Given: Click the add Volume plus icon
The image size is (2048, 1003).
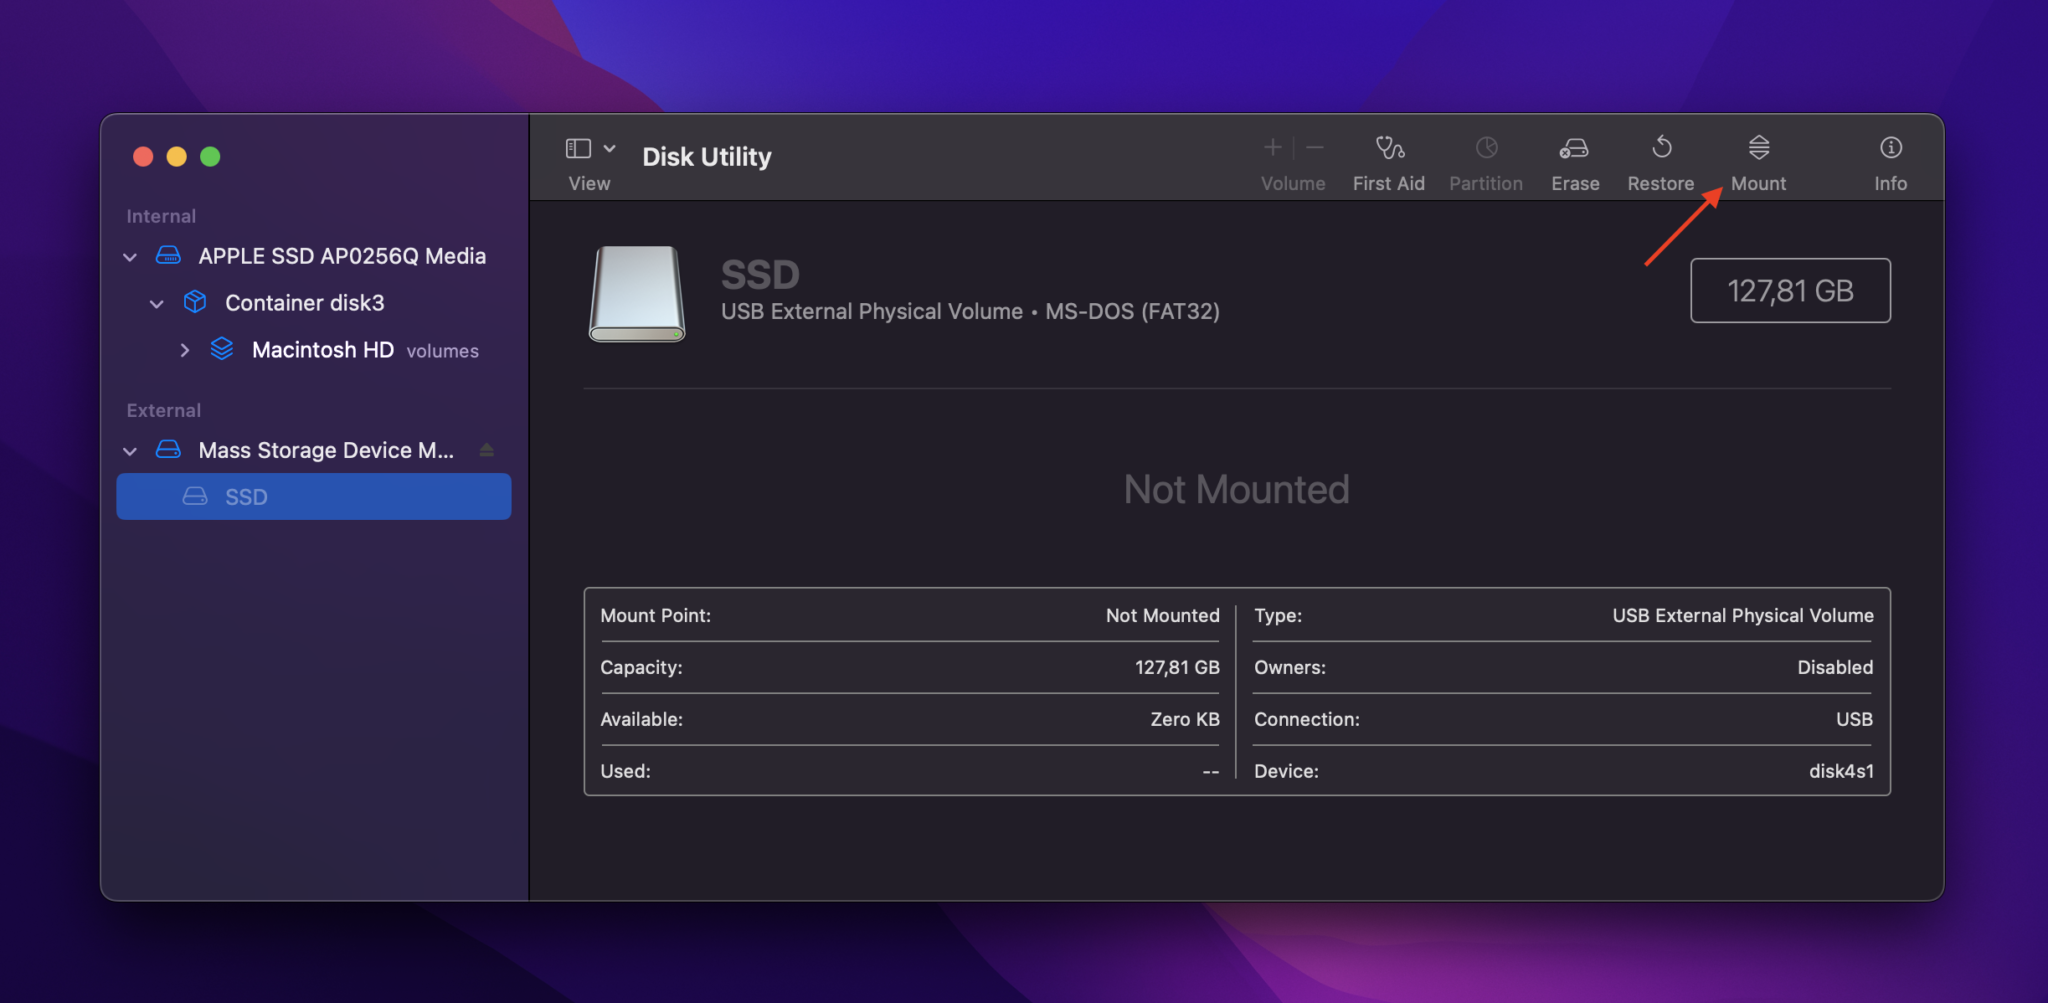Looking at the screenshot, I should 1272,147.
